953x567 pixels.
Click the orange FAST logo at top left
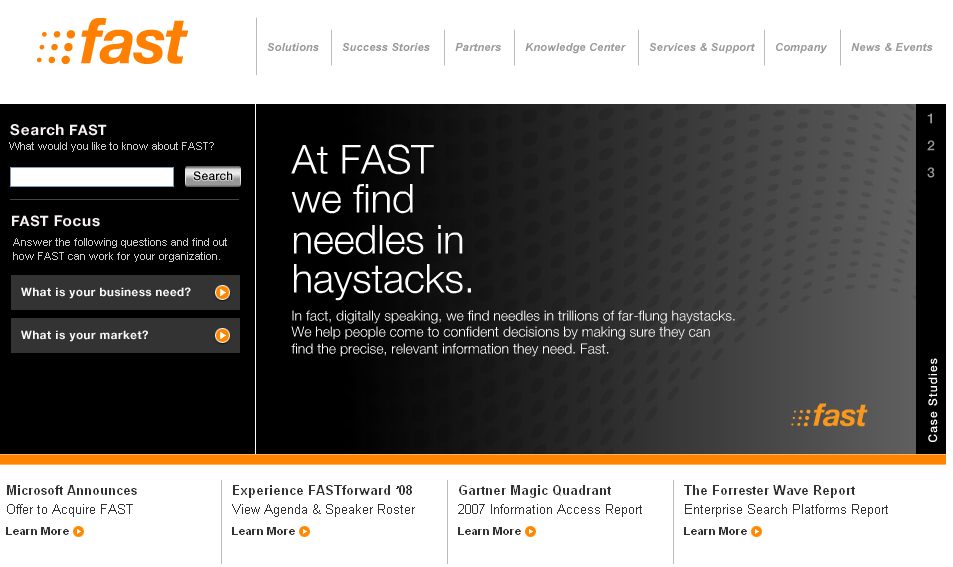click(x=112, y=41)
